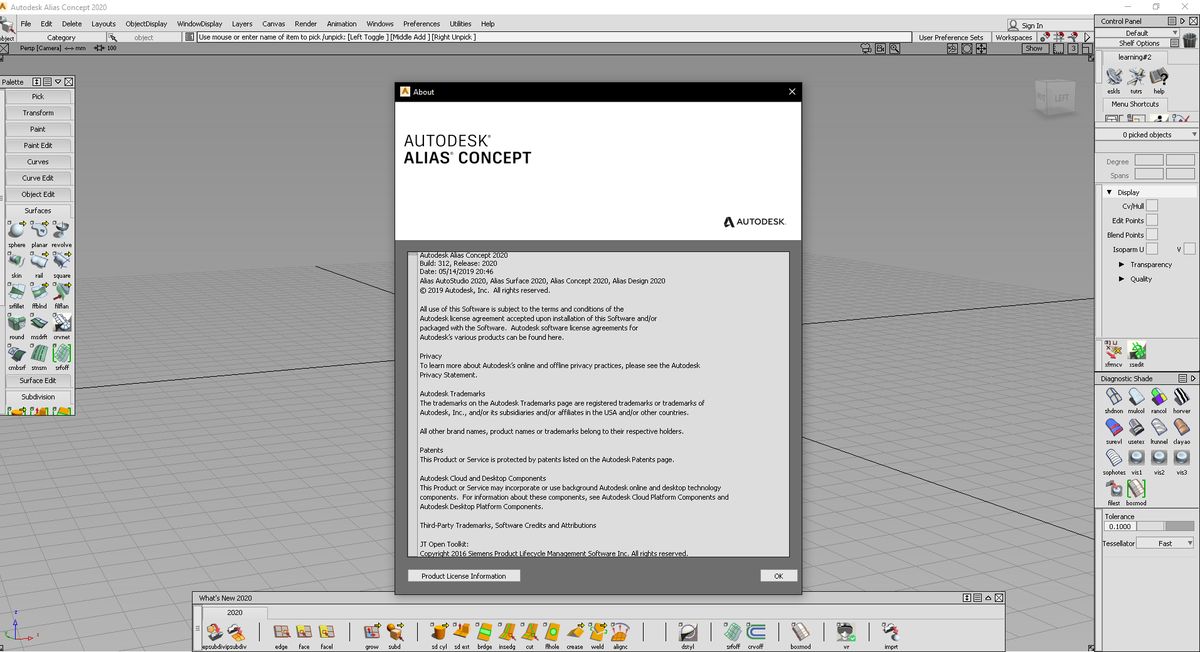
Task: Toggle the Blend Points display checkbox
Action: click(1152, 235)
